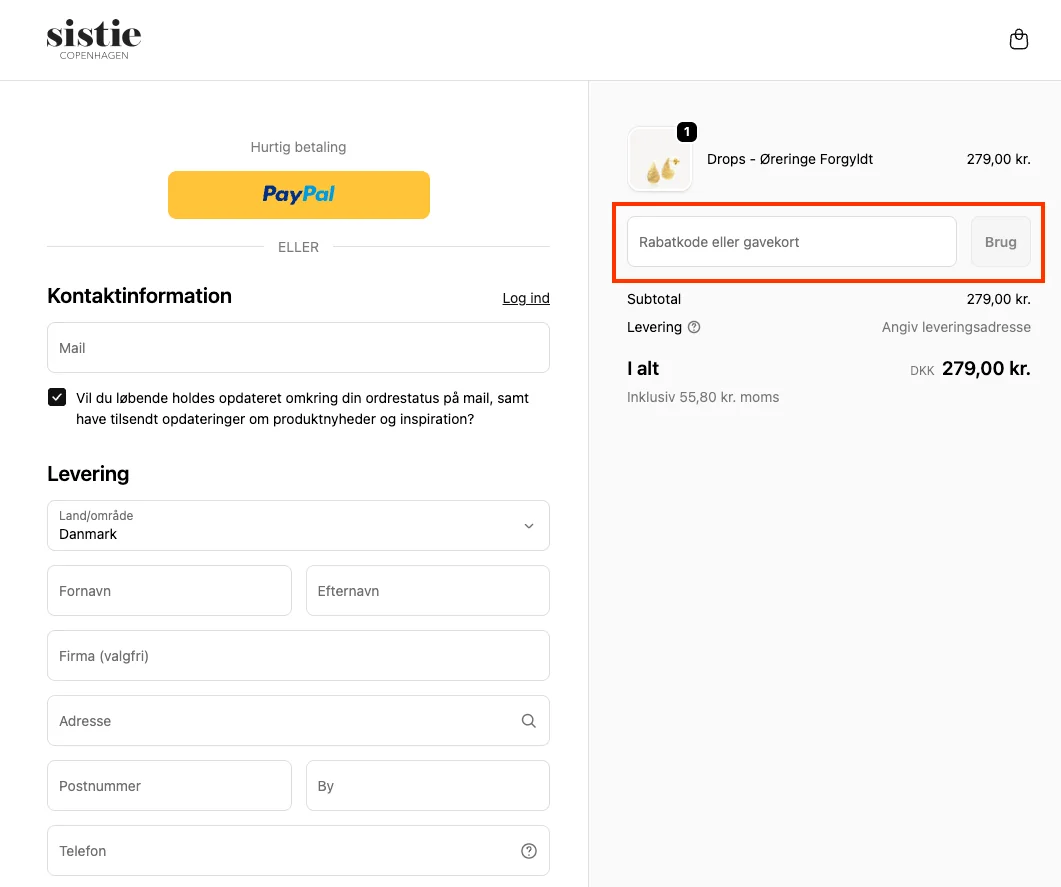Click the Fornavn text field
This screenshot has width=1061, height=887.
click(x=169, y=591)
